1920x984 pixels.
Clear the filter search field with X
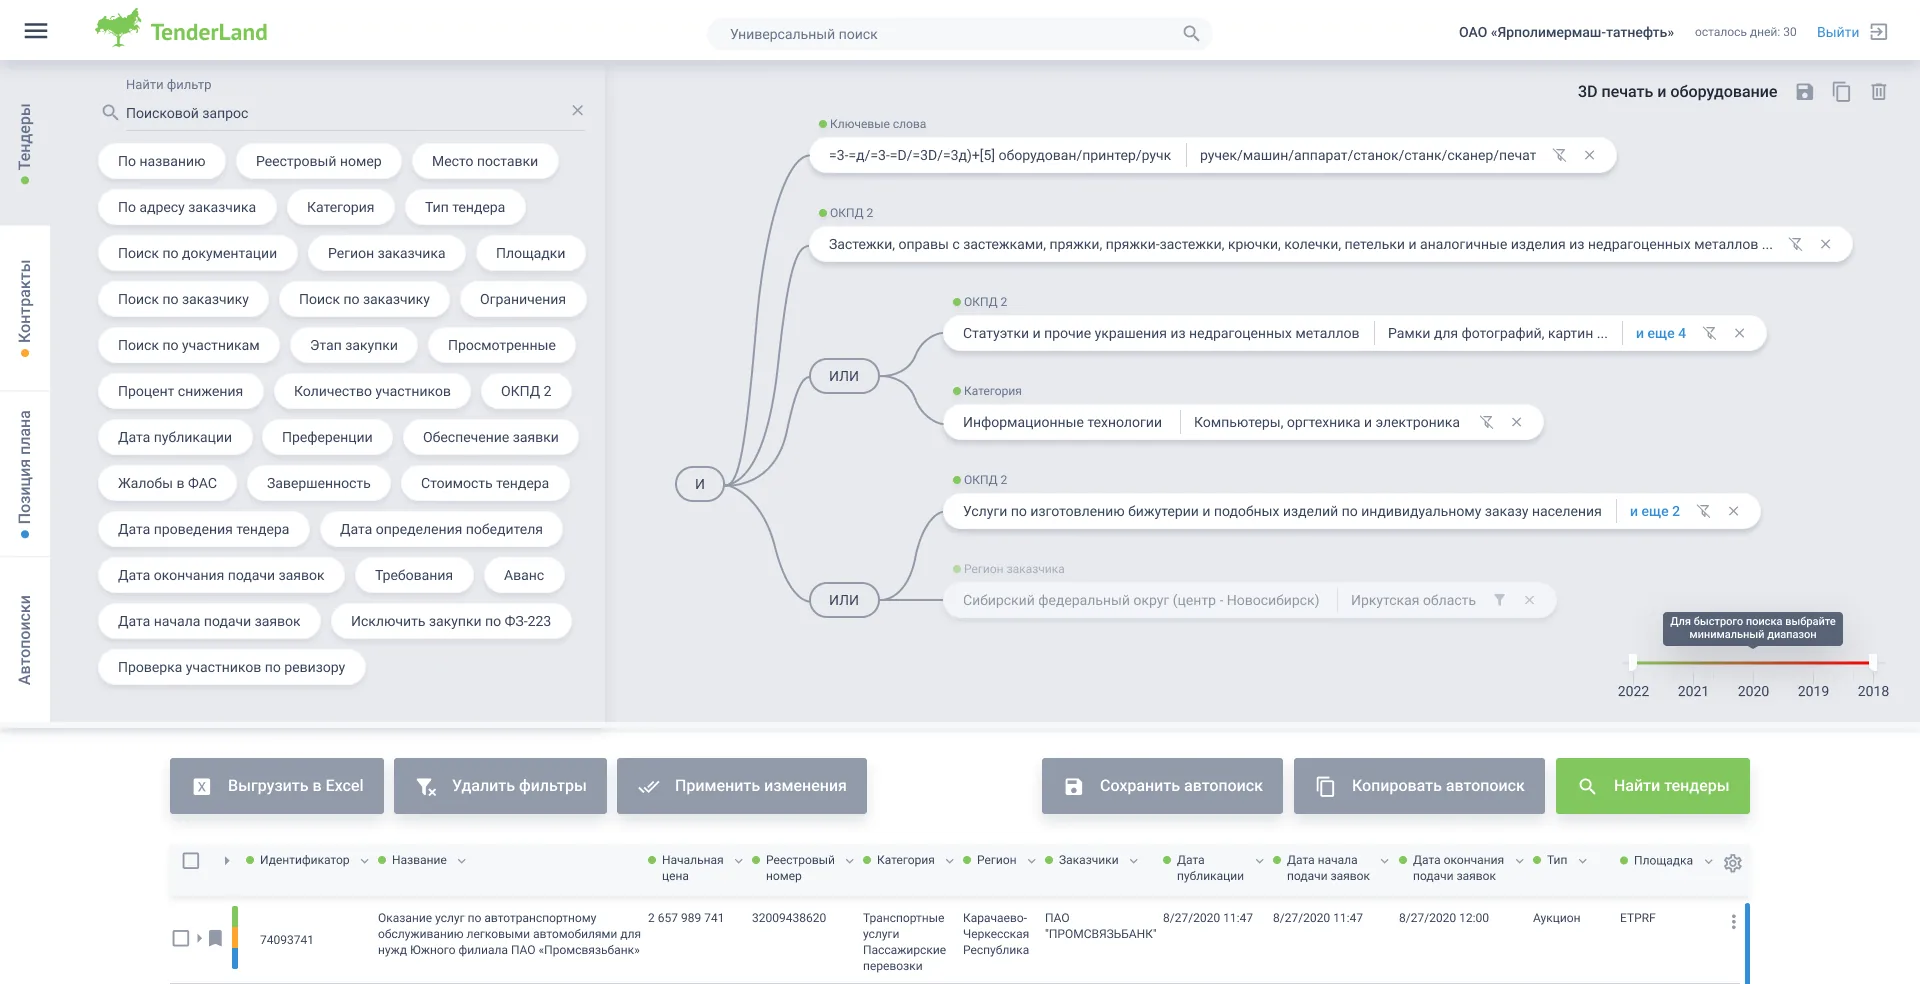click(577, 111)
